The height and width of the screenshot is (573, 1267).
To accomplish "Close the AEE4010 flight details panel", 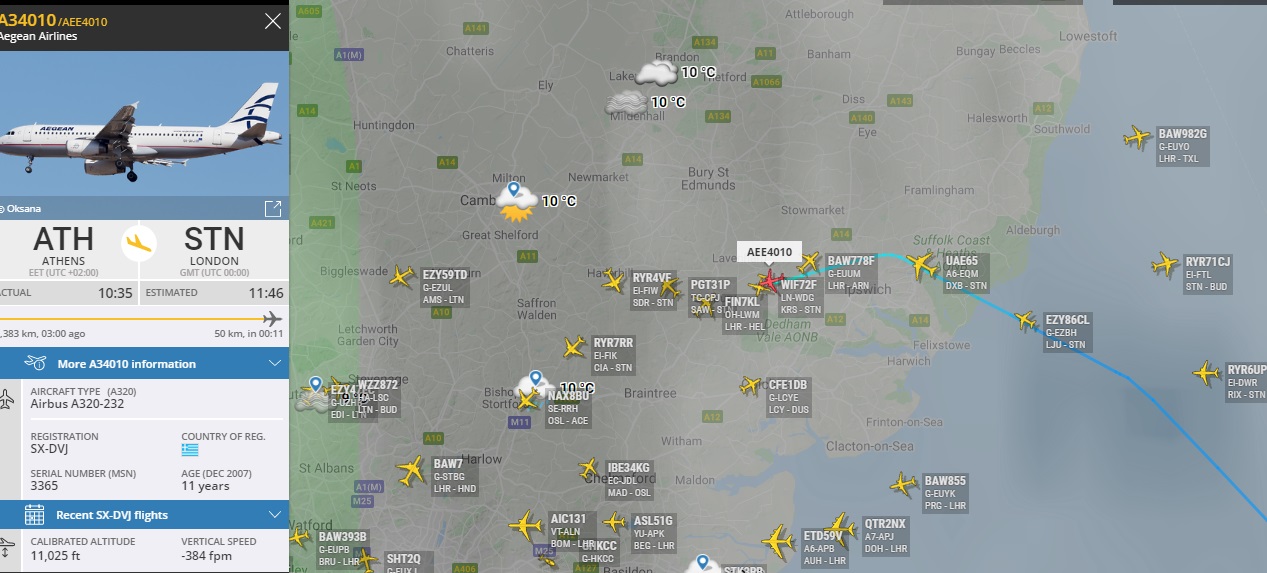I will point(272,21).
